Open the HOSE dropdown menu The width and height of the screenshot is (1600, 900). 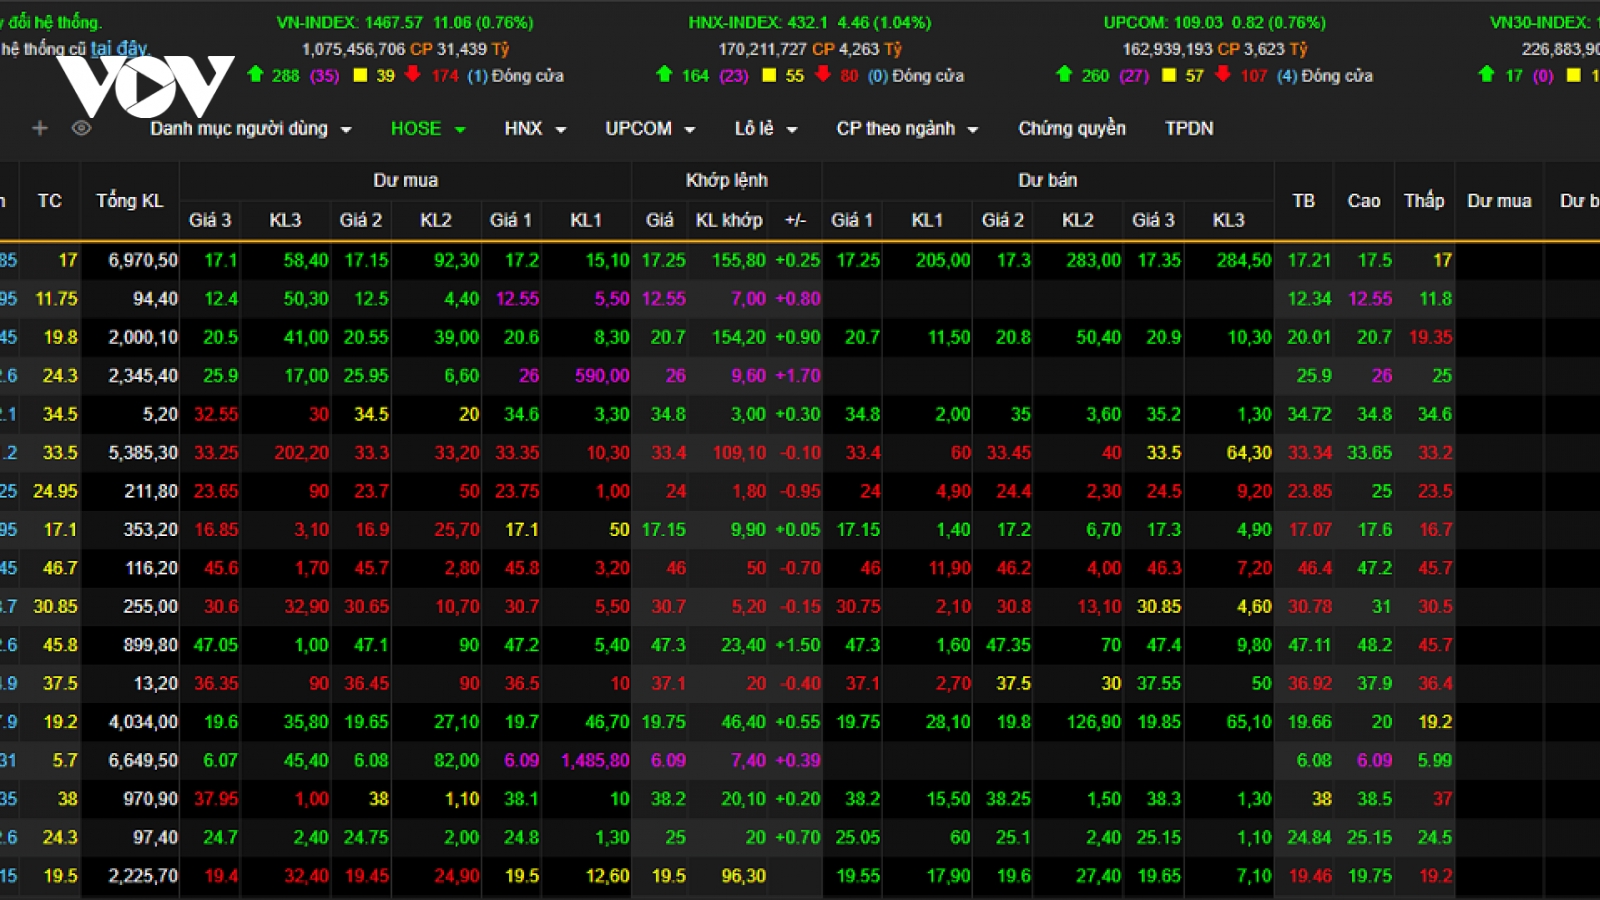tap(428, 128)
